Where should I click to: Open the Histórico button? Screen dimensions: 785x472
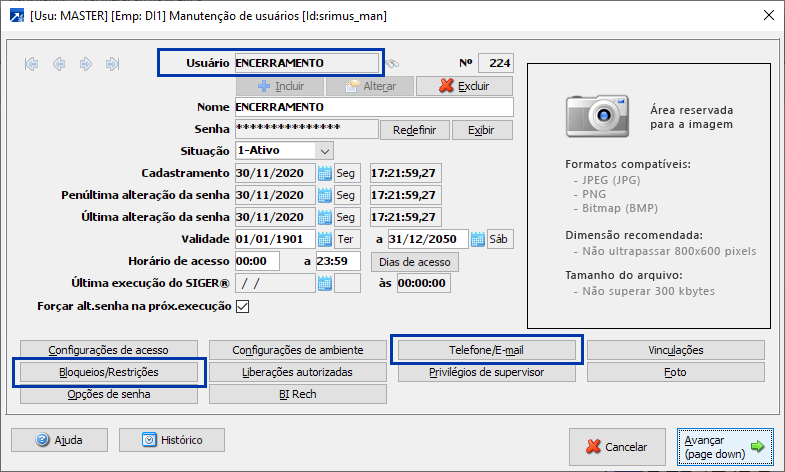click(x=172, y=440)
